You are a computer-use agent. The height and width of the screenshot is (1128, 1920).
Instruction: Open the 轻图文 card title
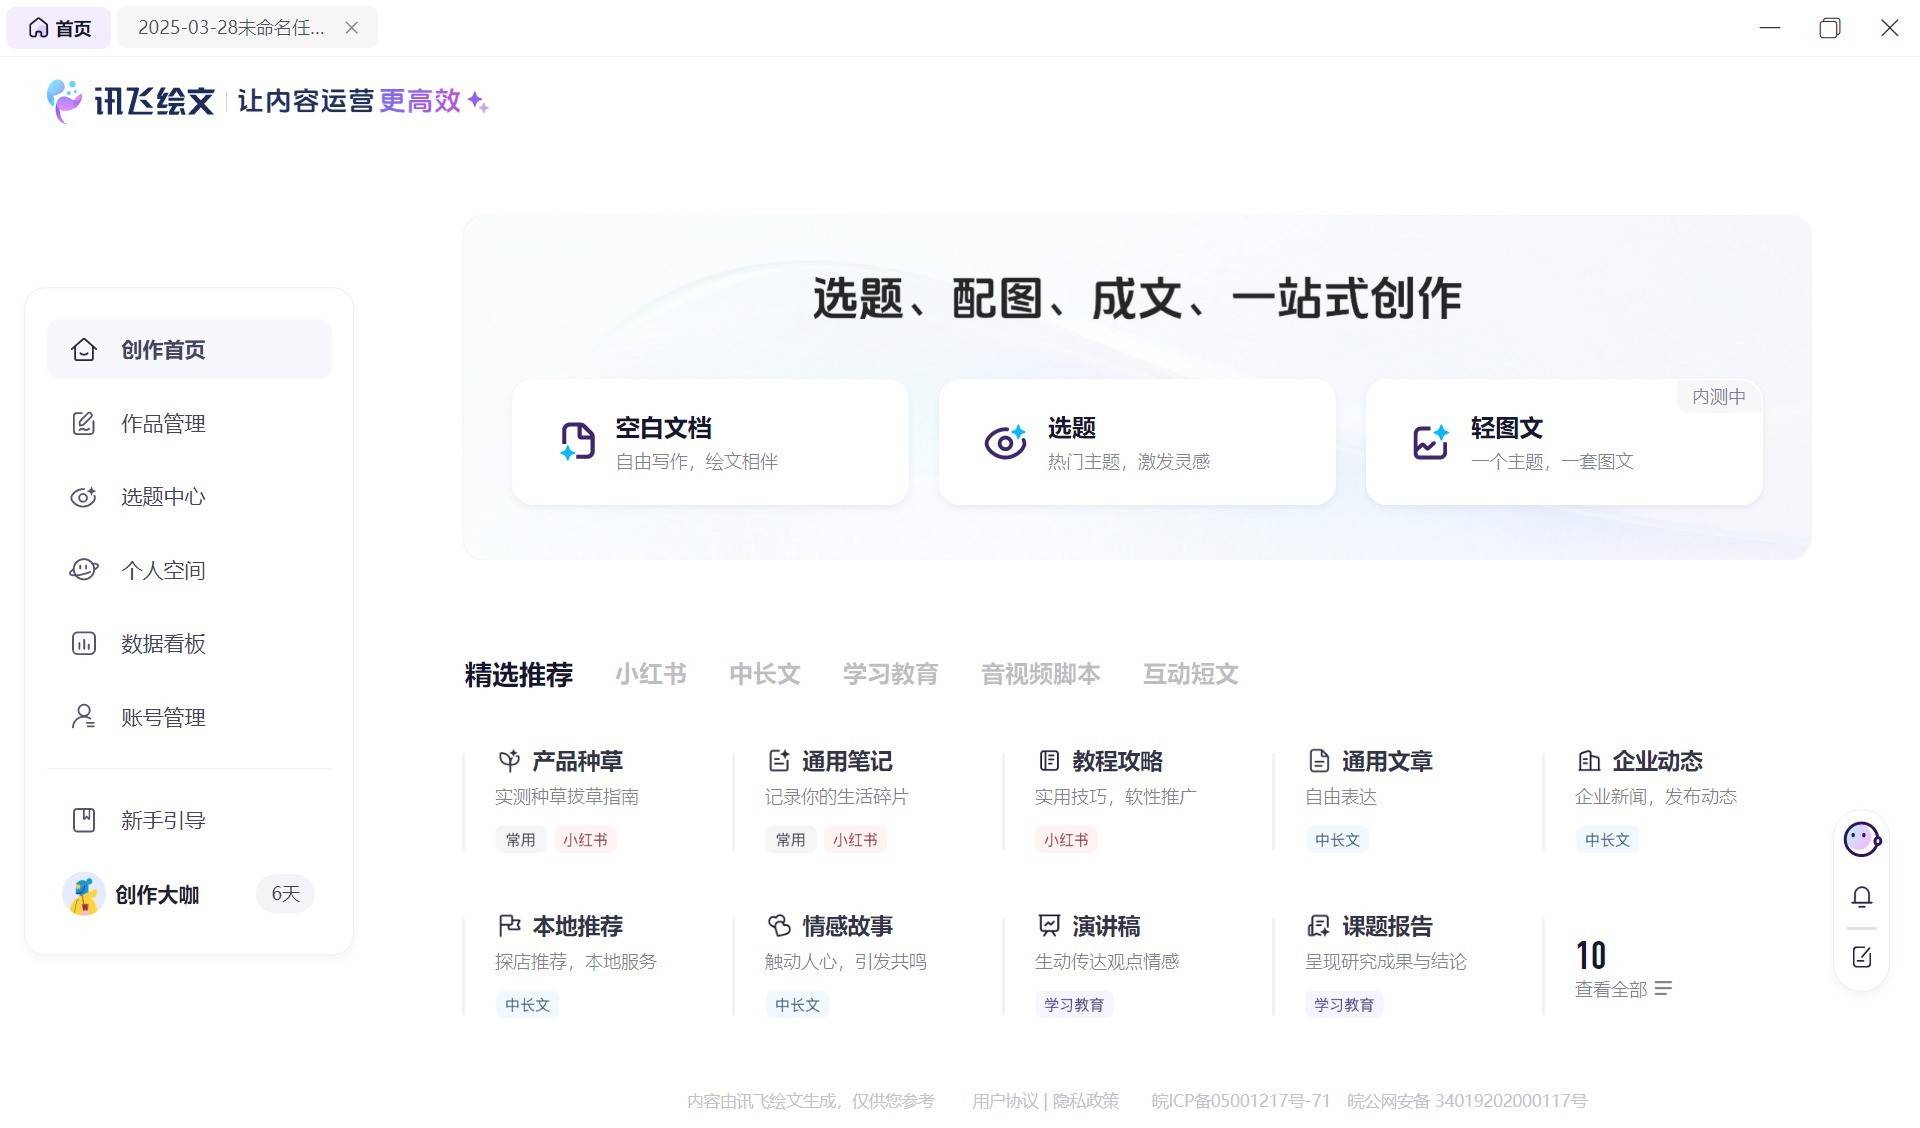click(1506, 428)
